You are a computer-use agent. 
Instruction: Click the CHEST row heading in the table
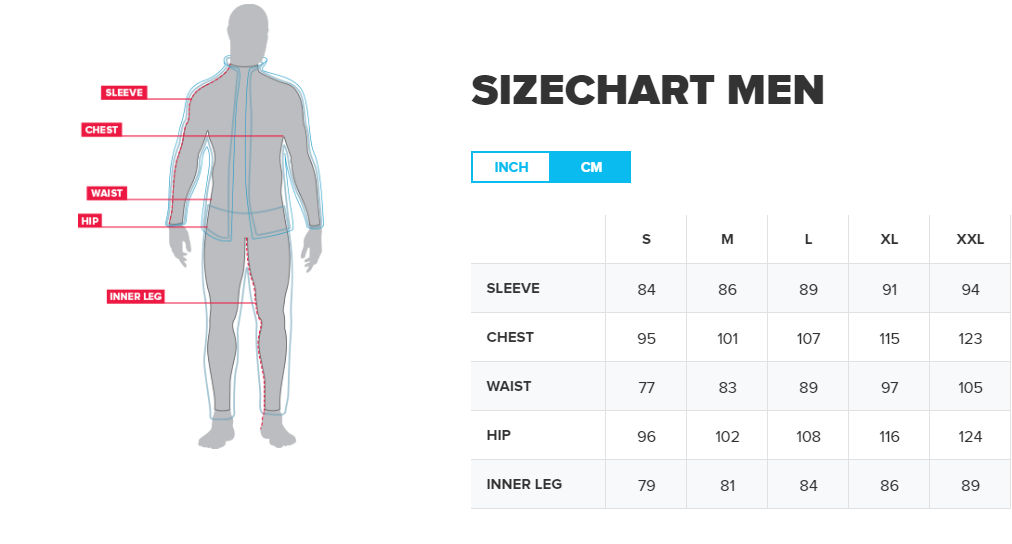point(510,337)
